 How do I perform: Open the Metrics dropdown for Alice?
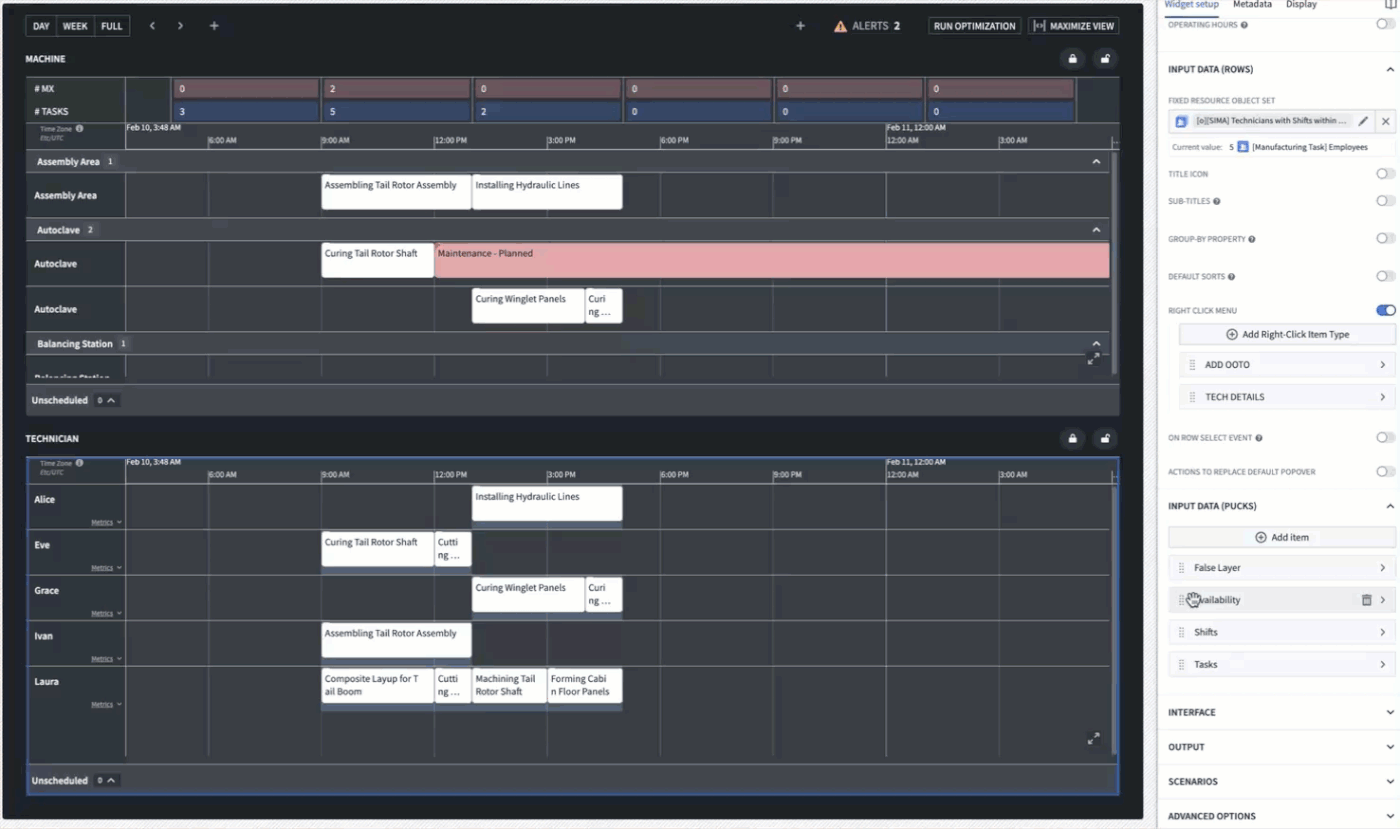pos(107,522)
